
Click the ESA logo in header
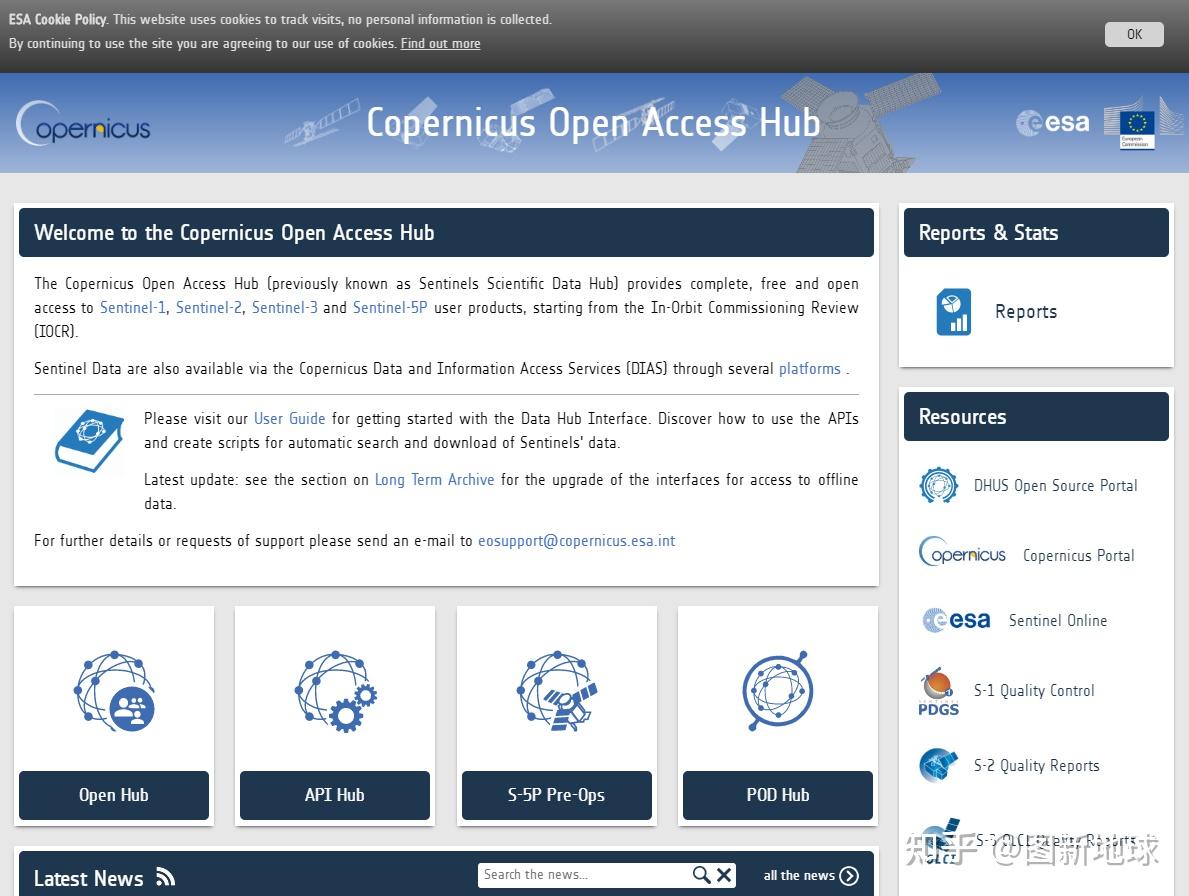point(1053,122)
